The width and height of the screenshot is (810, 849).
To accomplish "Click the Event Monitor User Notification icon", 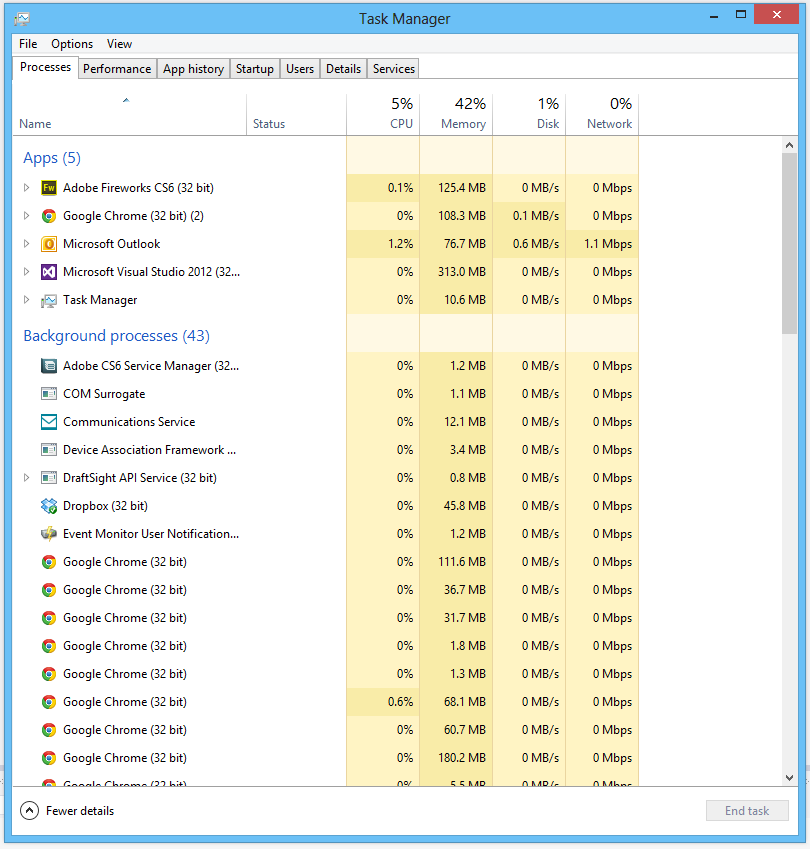I will tap(48, 533).
